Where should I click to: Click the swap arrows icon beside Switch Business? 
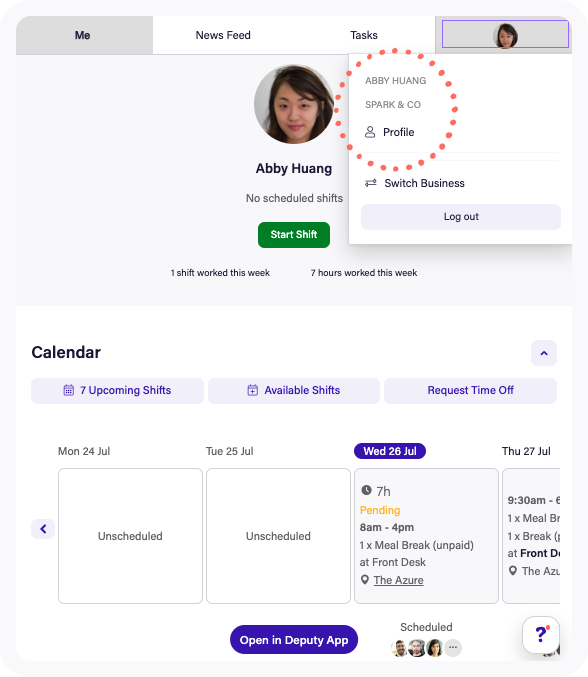pyautogui.click(x=370, y=183)
